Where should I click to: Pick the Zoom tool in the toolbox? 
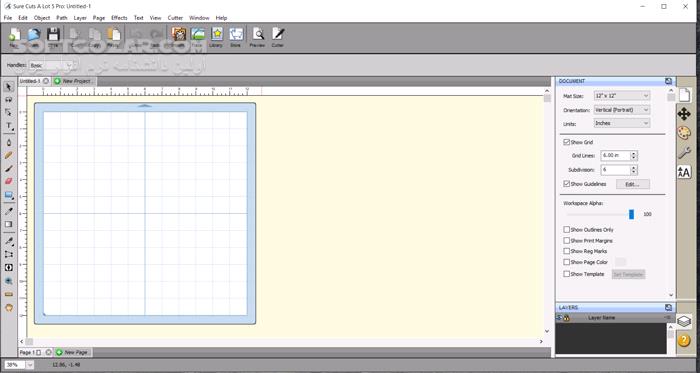coord(8,281)
